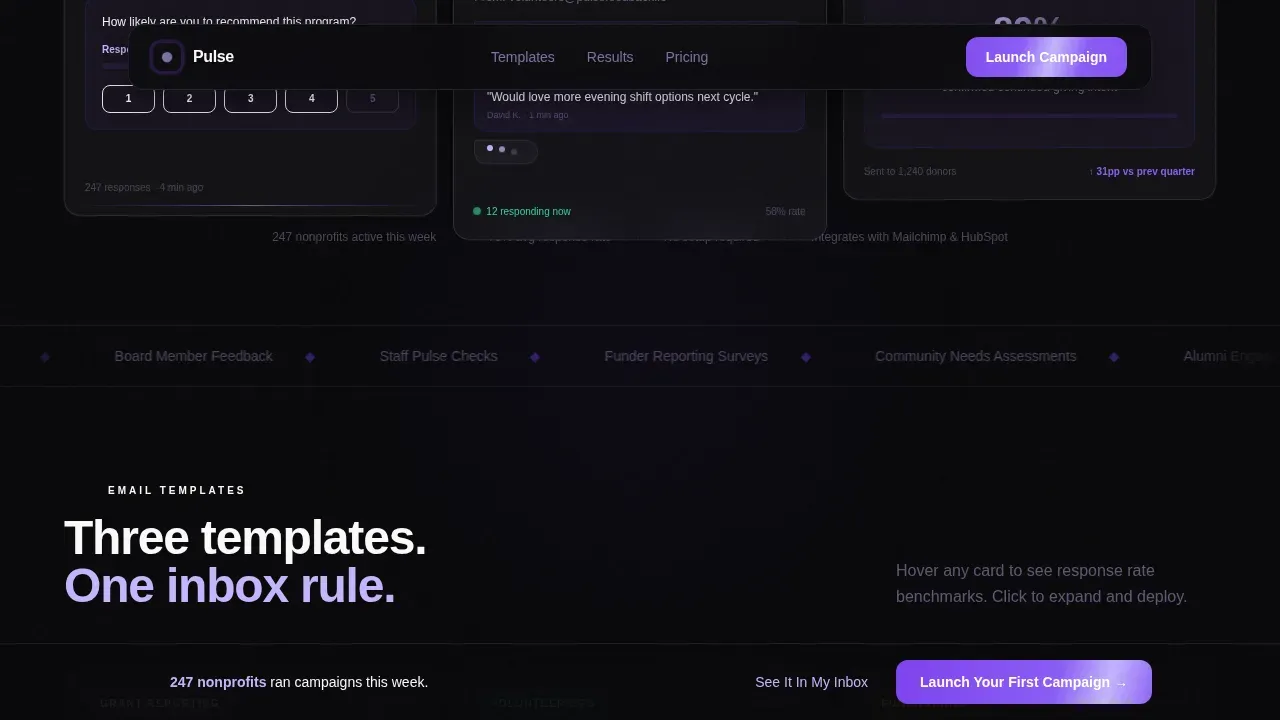Click Launch Your First Campaign button
Image resolution: width=1280 pixels, height=720 pixels.
1024,682
